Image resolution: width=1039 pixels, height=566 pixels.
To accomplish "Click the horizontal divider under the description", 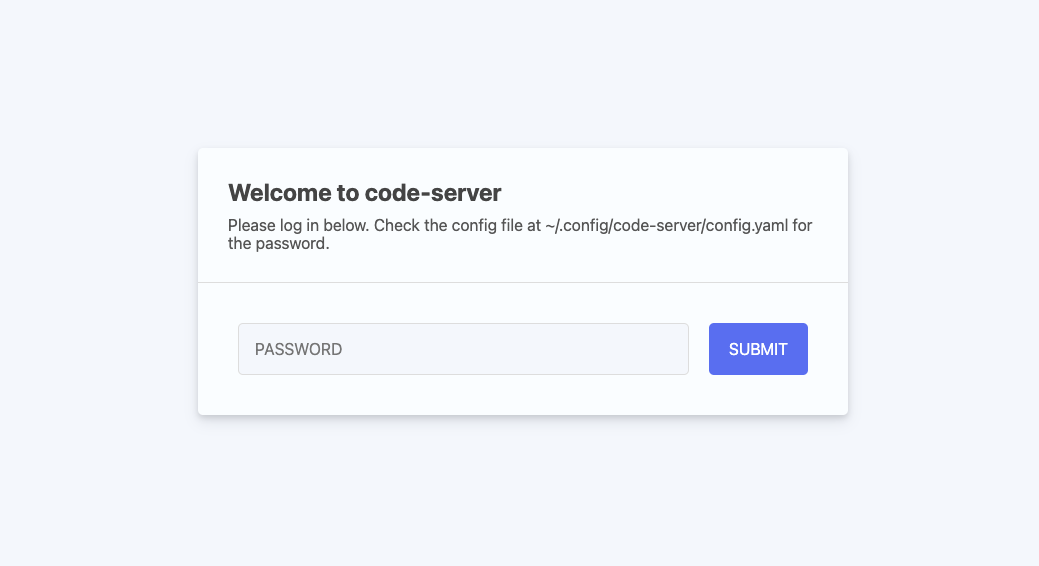I will pyautogui.click(x=523, y=282).
